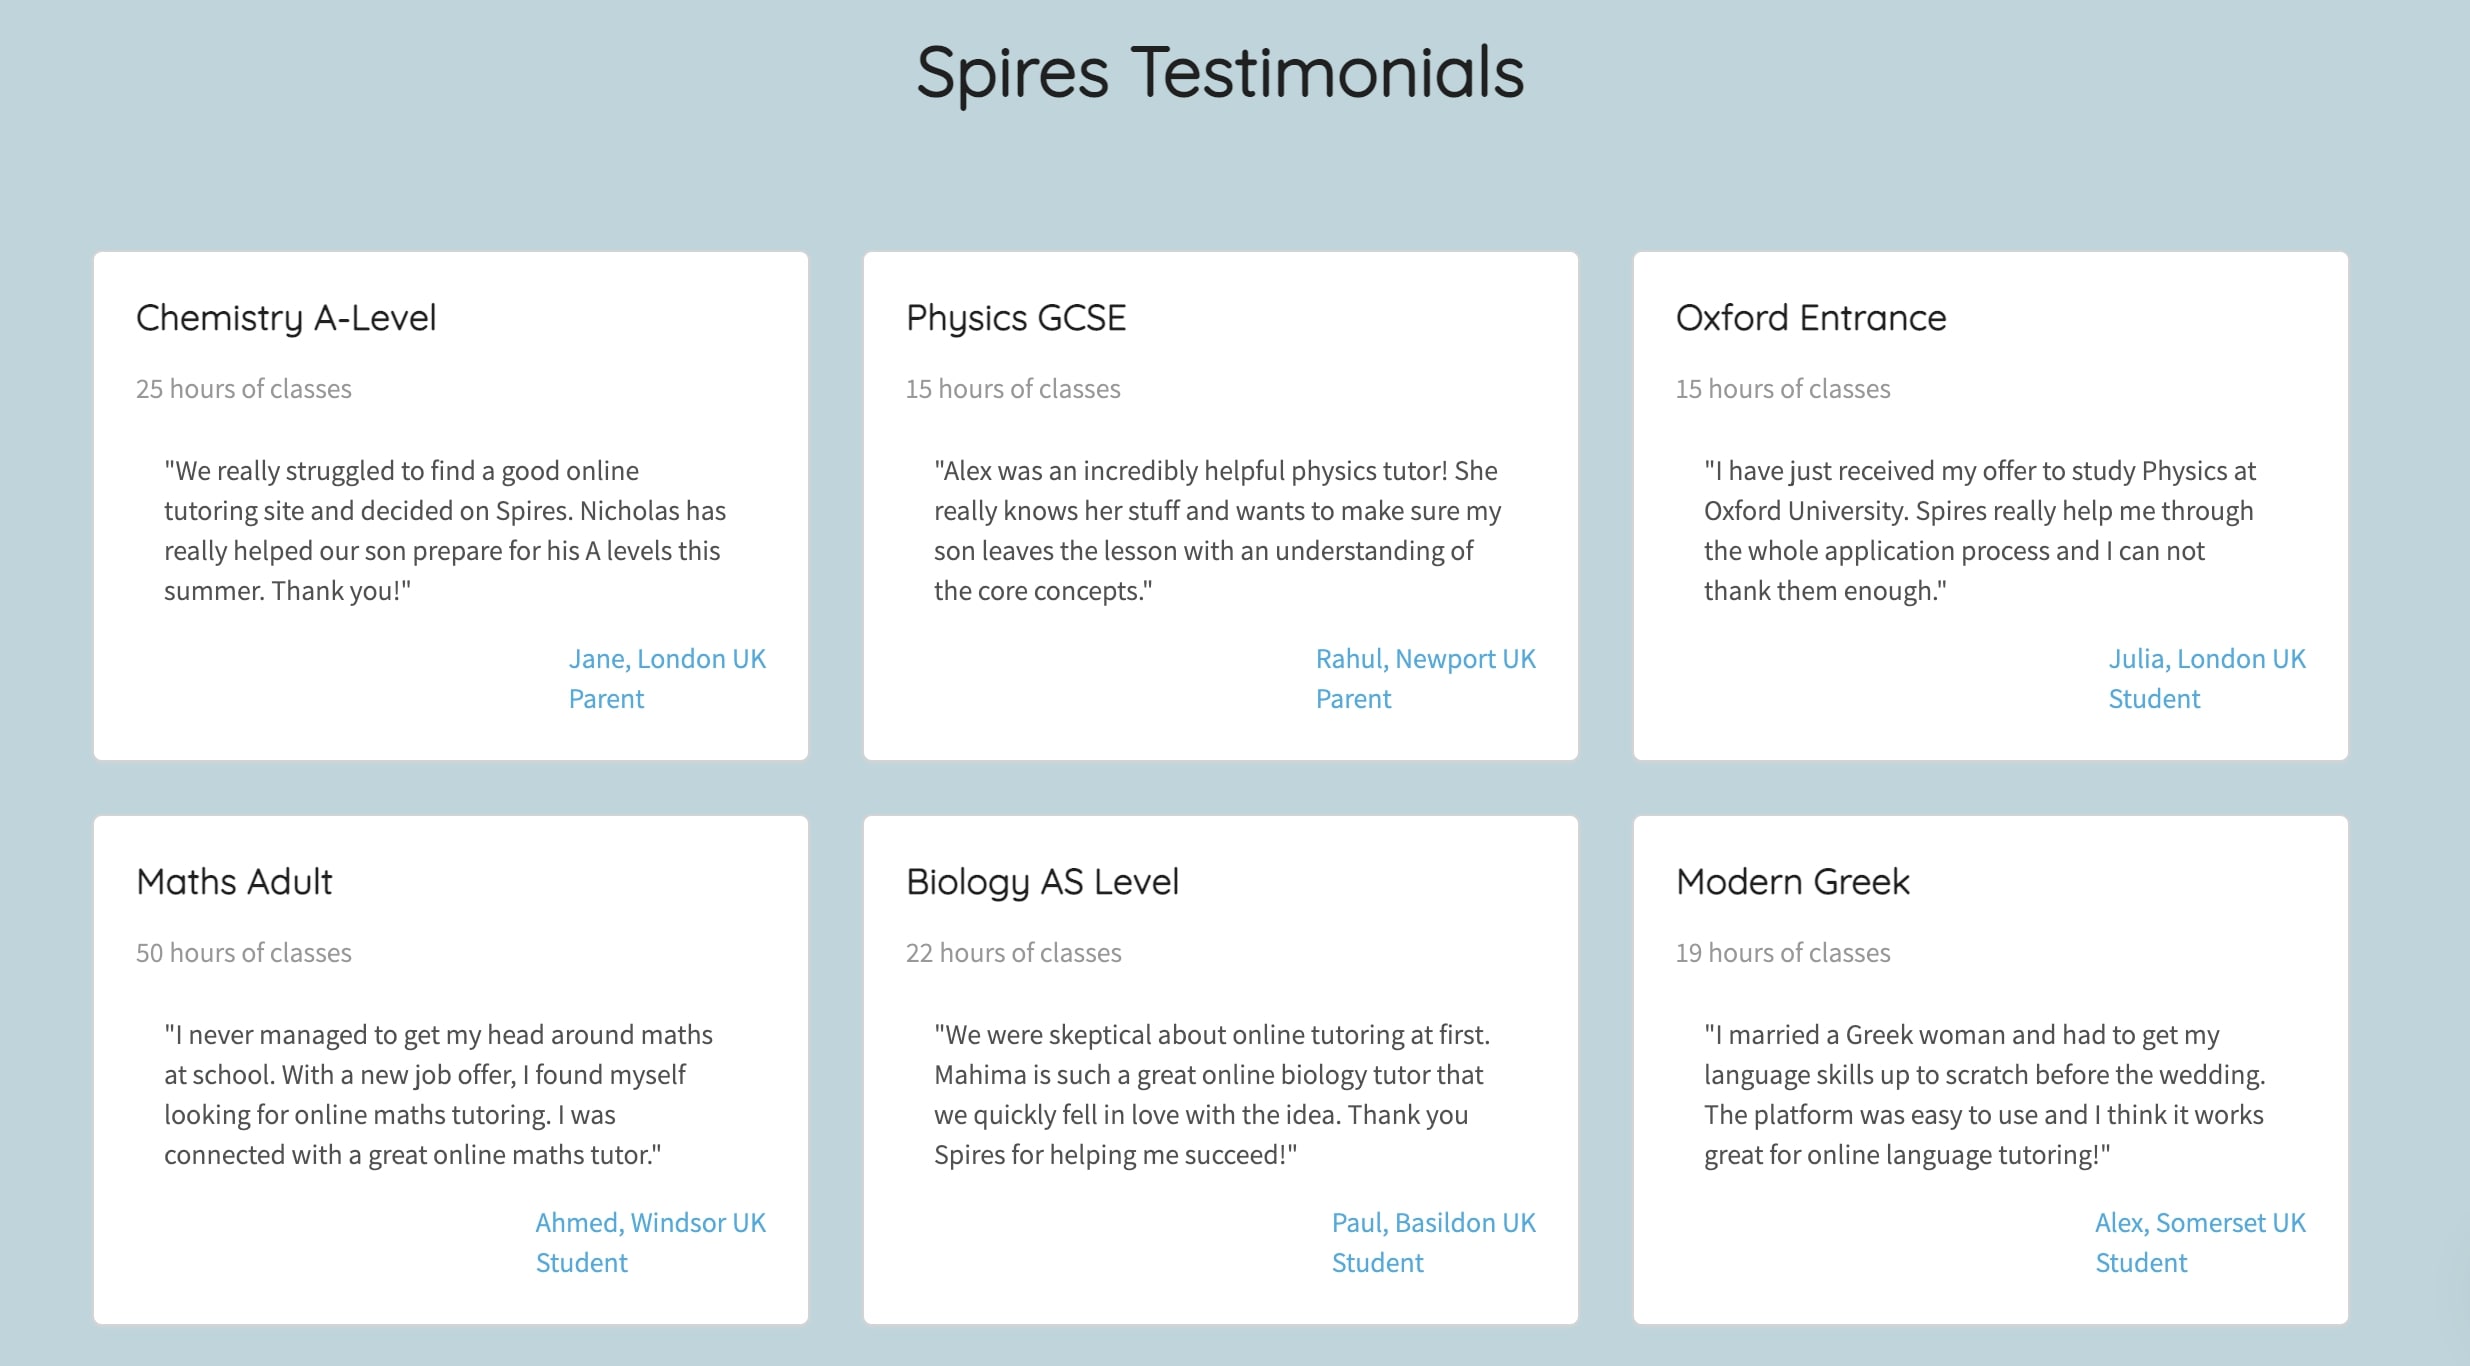Open the Rahul, Newport UK link

pyautogui.click(x=1425, y=659)
